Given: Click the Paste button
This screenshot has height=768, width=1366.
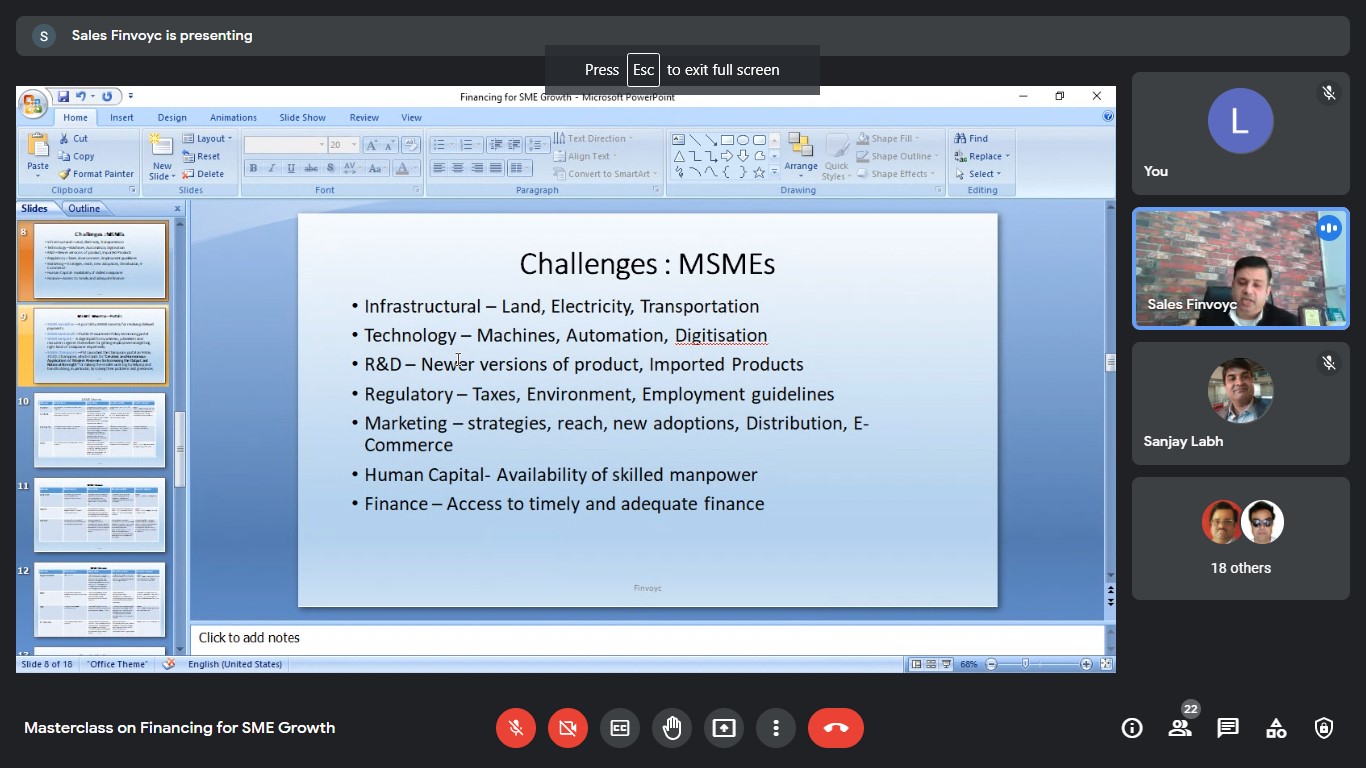Looking at the screenshot, I should click(x=38, y=156).
